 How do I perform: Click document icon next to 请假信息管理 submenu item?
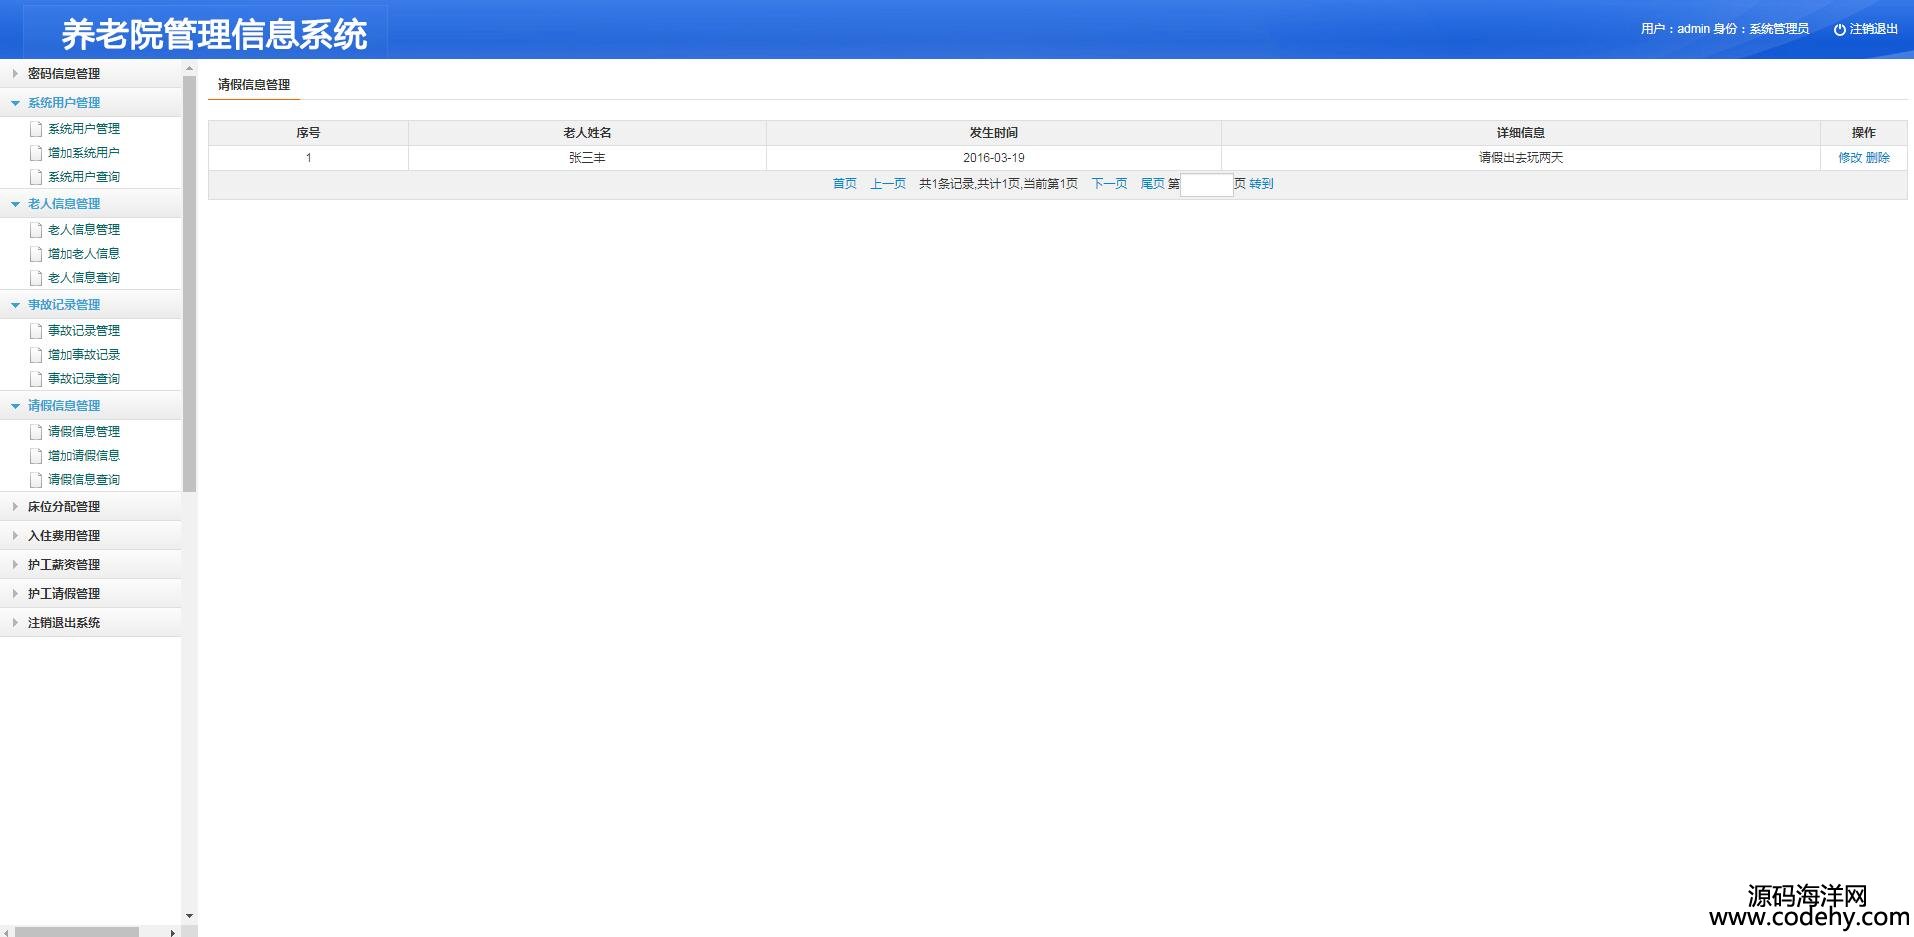click(x=36, y=432)
